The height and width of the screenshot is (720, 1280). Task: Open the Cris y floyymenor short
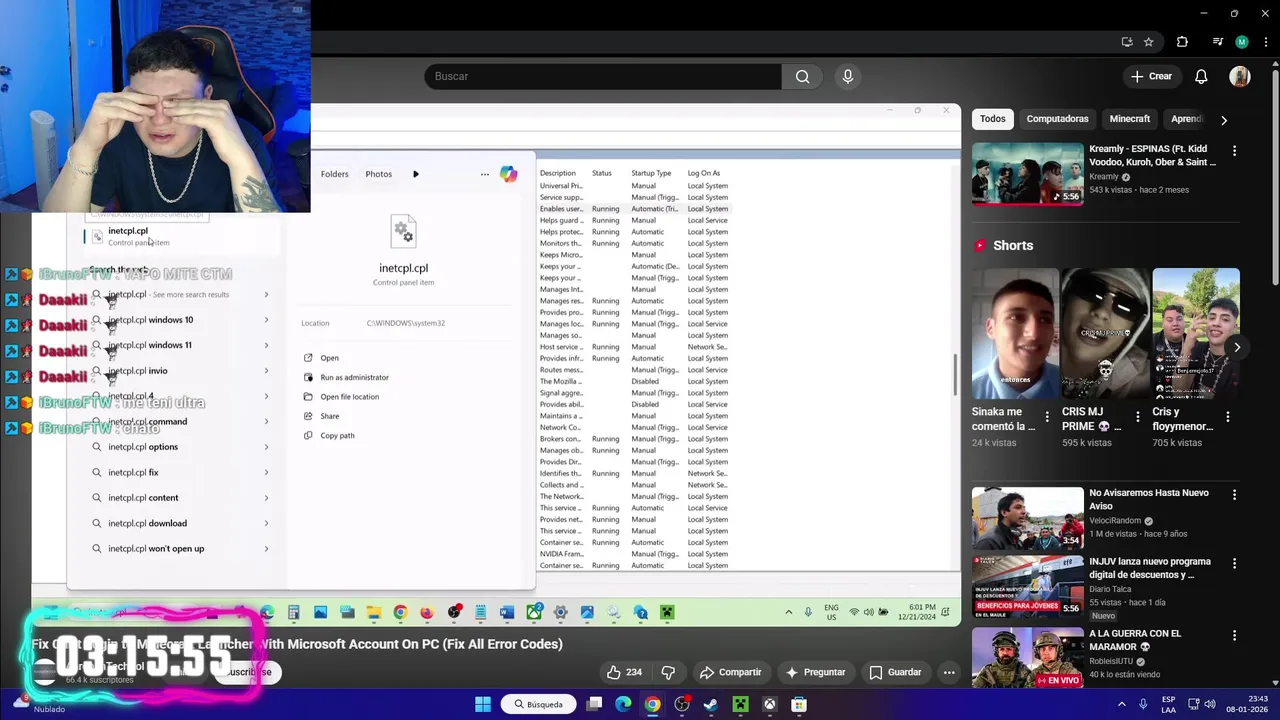(x=1196, y=333)
